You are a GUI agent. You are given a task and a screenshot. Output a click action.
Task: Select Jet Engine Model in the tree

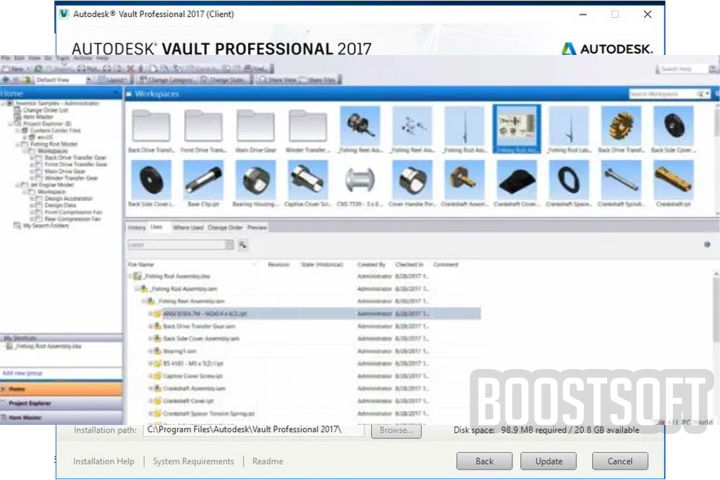(x=52, y=185)
